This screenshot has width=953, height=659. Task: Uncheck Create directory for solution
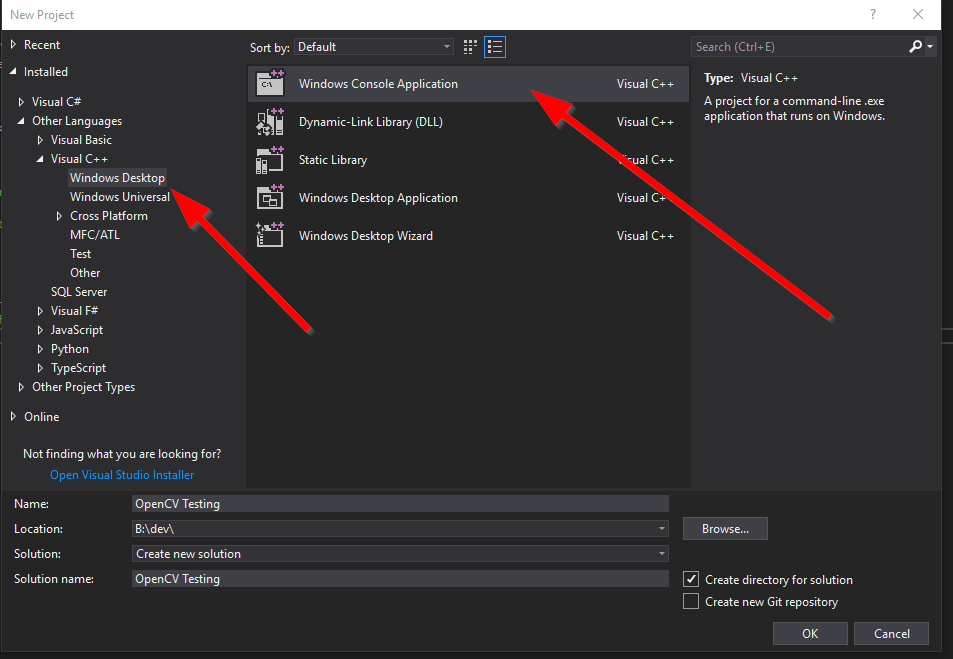tap(691, 579)
